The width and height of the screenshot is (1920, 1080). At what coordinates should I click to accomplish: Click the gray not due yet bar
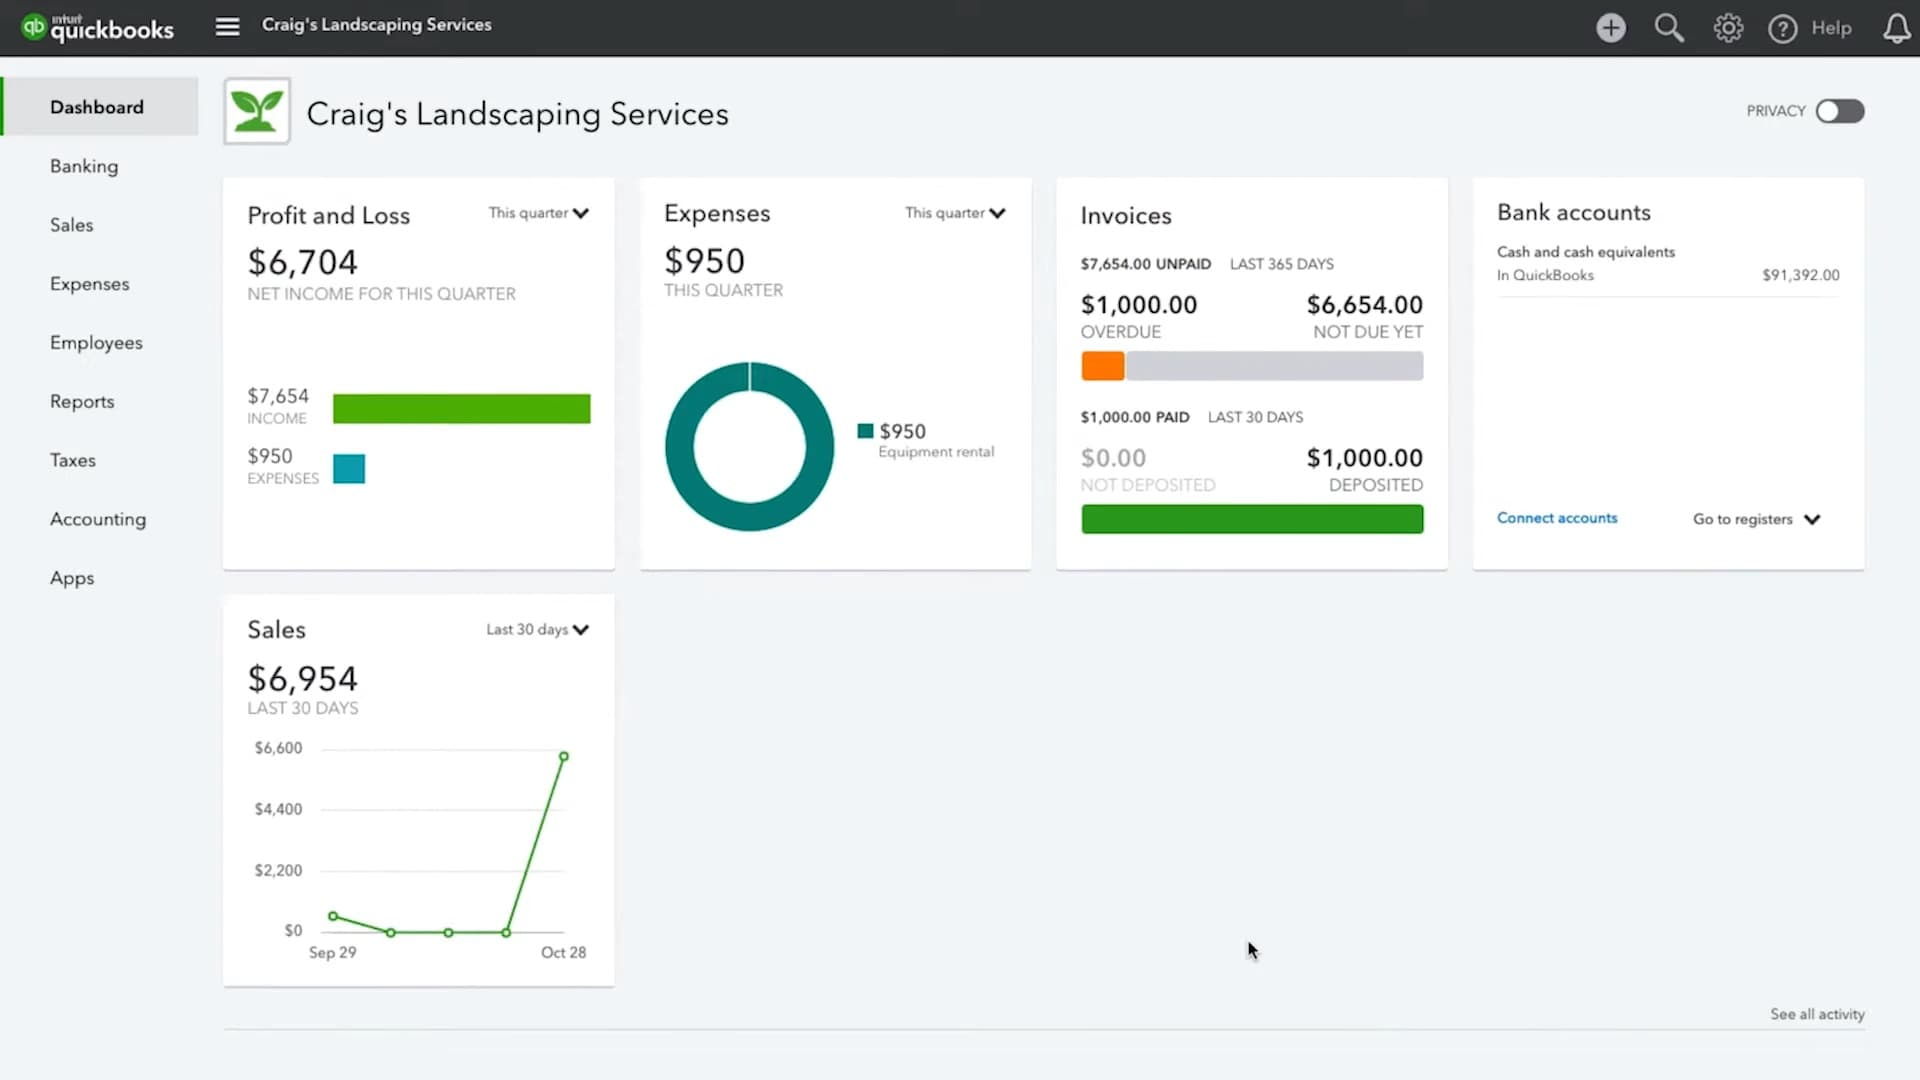pos(1275,366)
